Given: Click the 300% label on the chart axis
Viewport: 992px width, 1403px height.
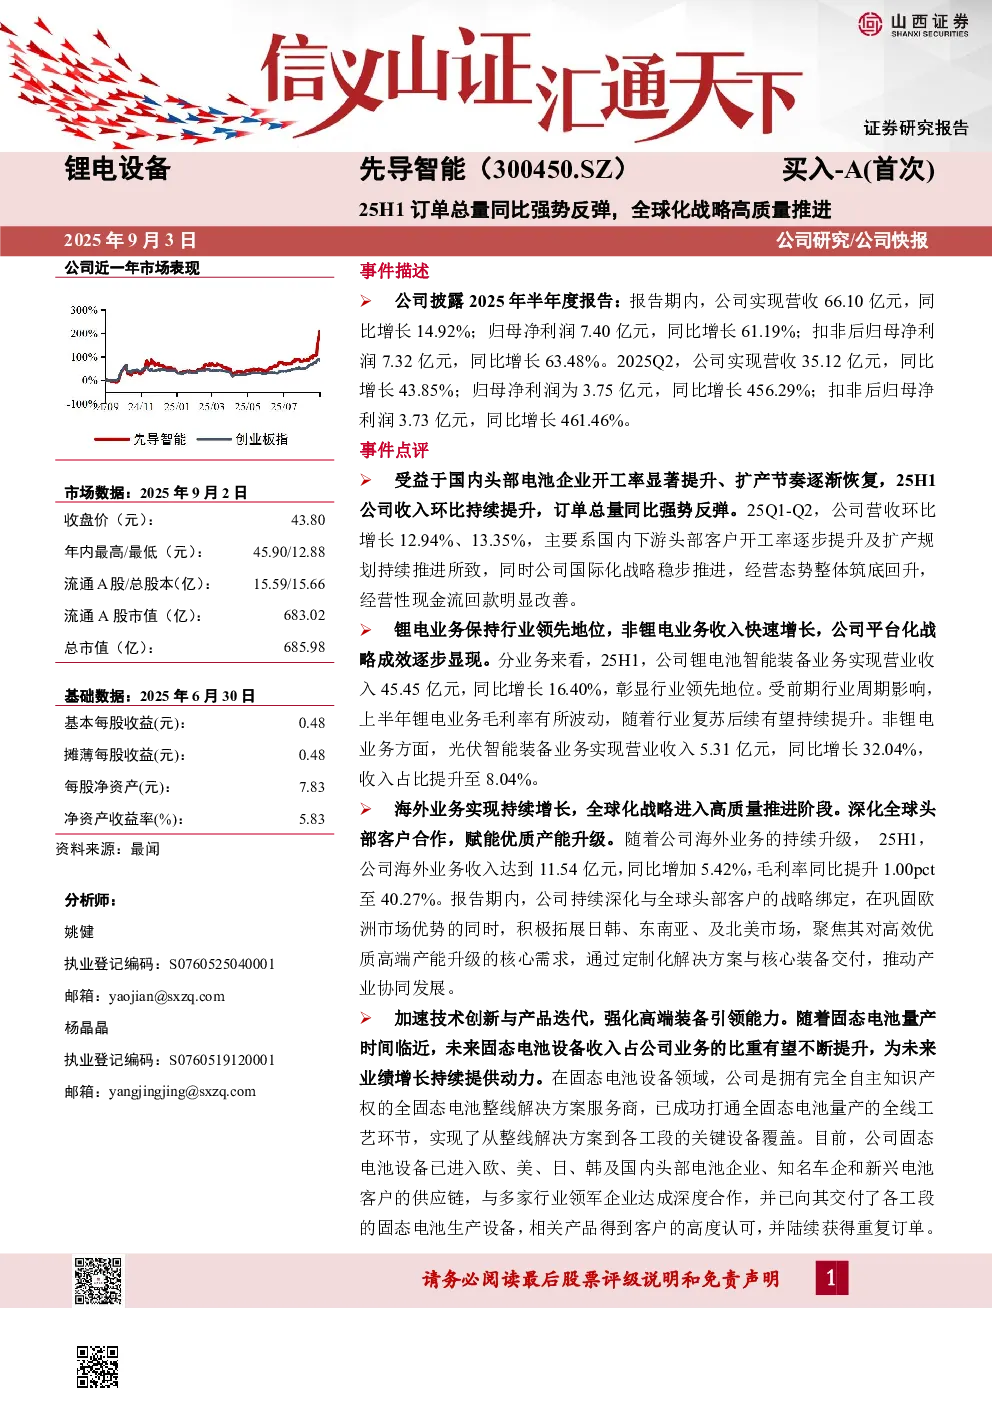Looking at the screenshot, I should pos(83,310).
